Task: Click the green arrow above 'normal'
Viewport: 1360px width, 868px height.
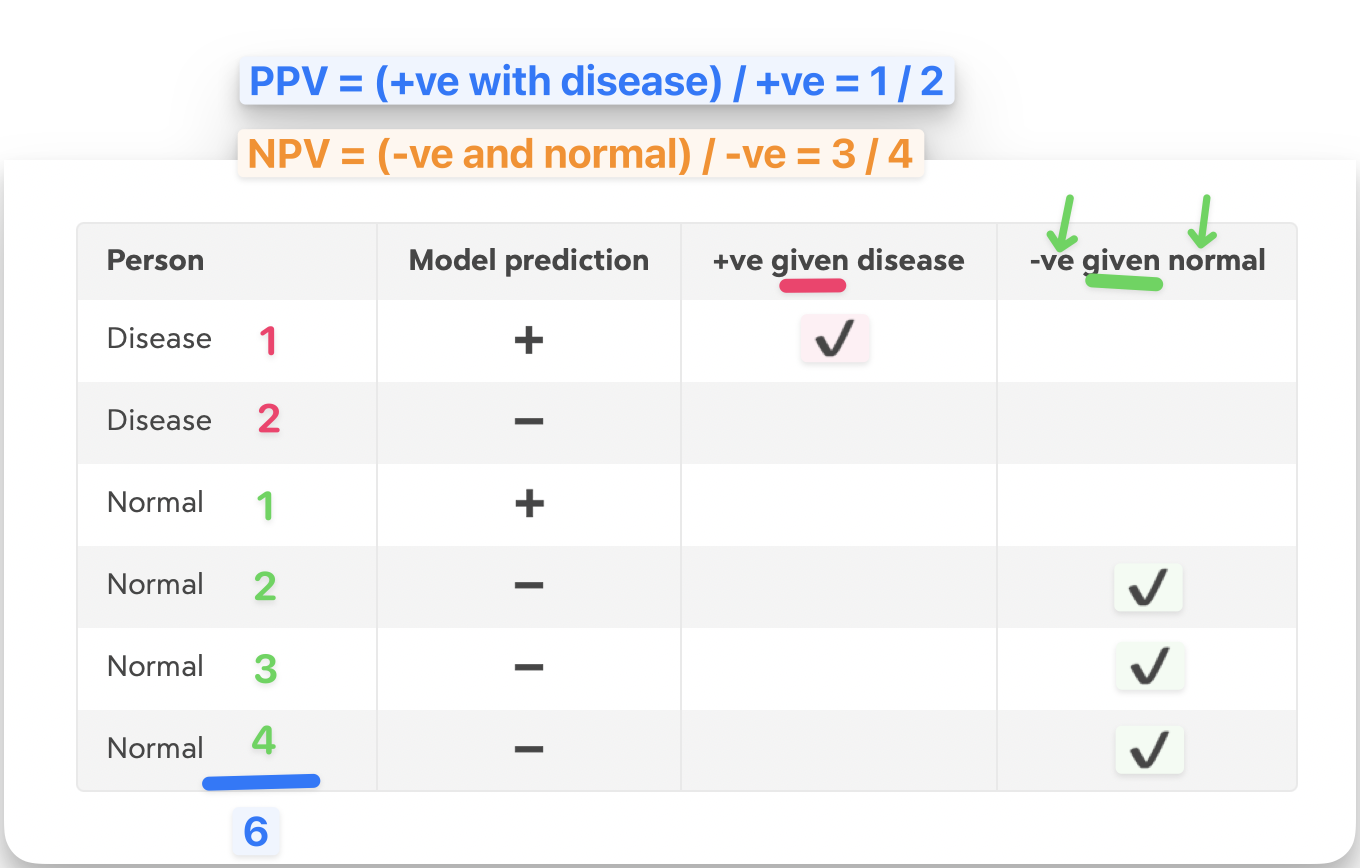Action: (x=1202, y=220)
